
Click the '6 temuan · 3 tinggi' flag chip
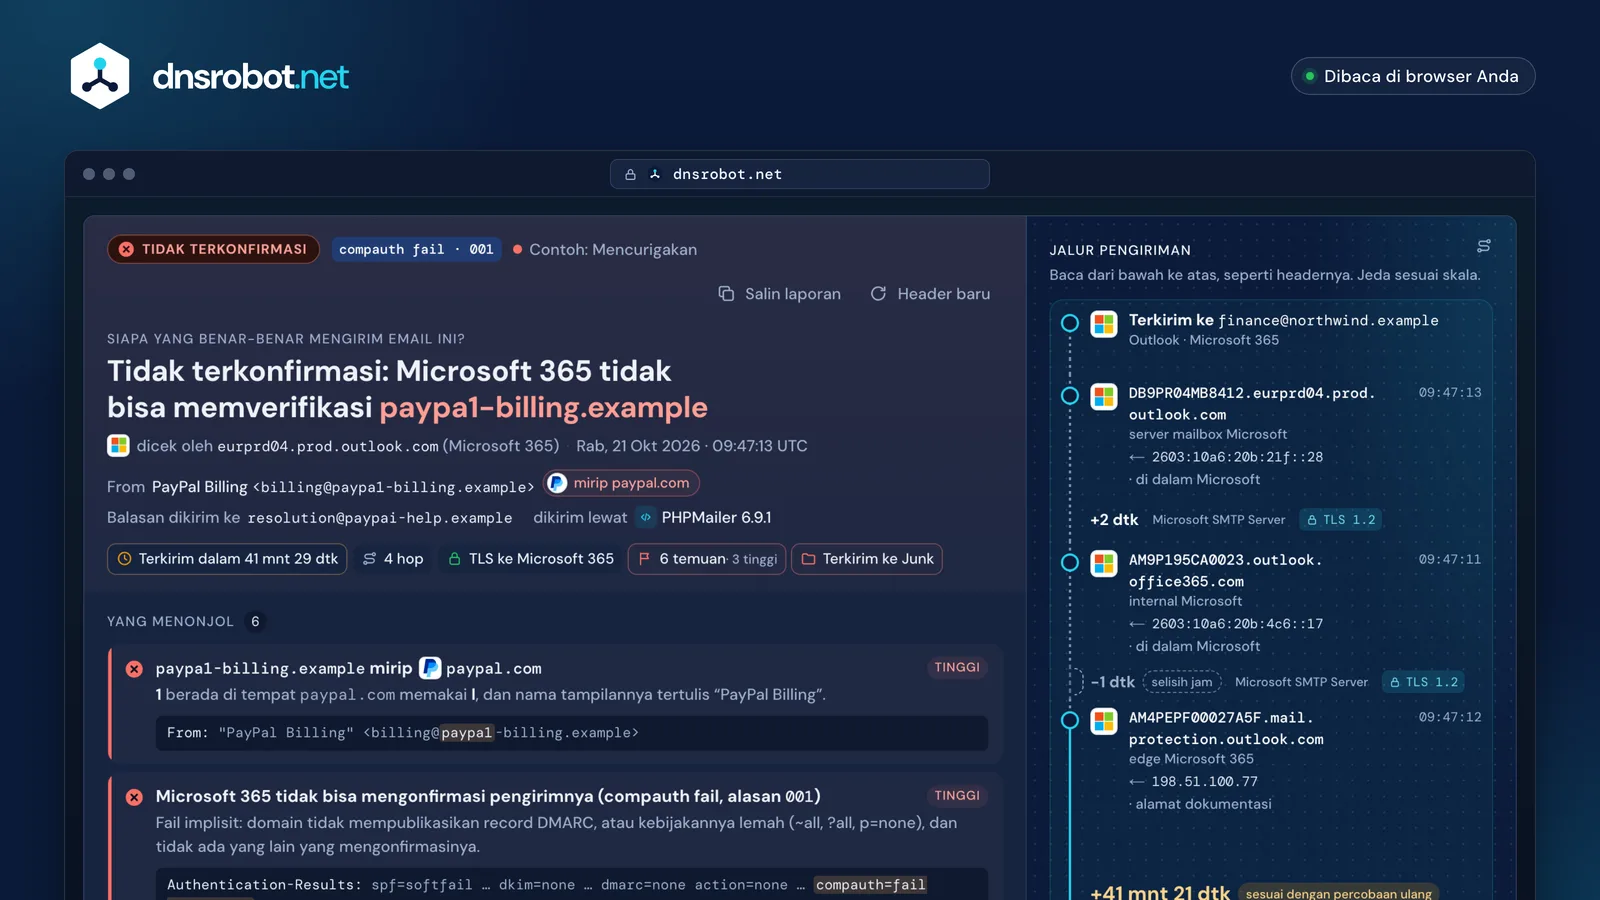click(x=708, y=559)
